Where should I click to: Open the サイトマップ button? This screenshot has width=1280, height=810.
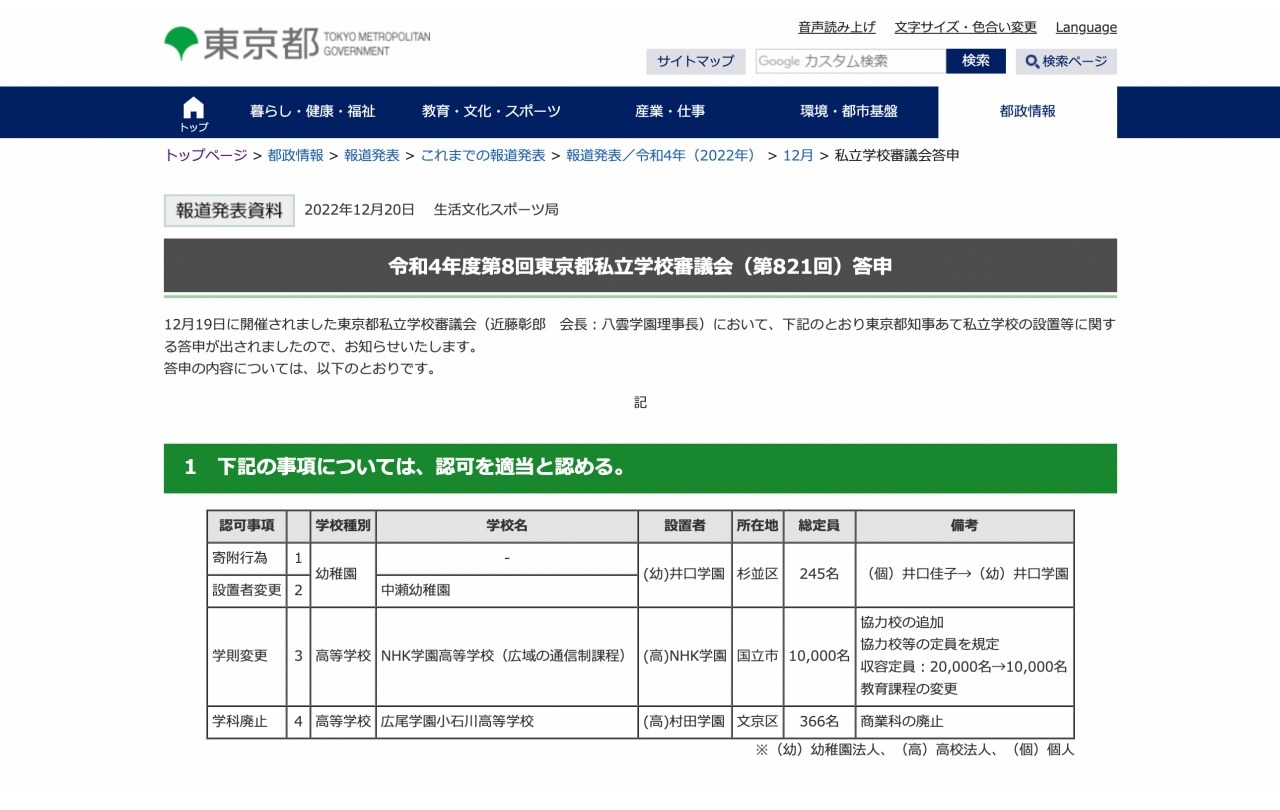tap(695, 61)
